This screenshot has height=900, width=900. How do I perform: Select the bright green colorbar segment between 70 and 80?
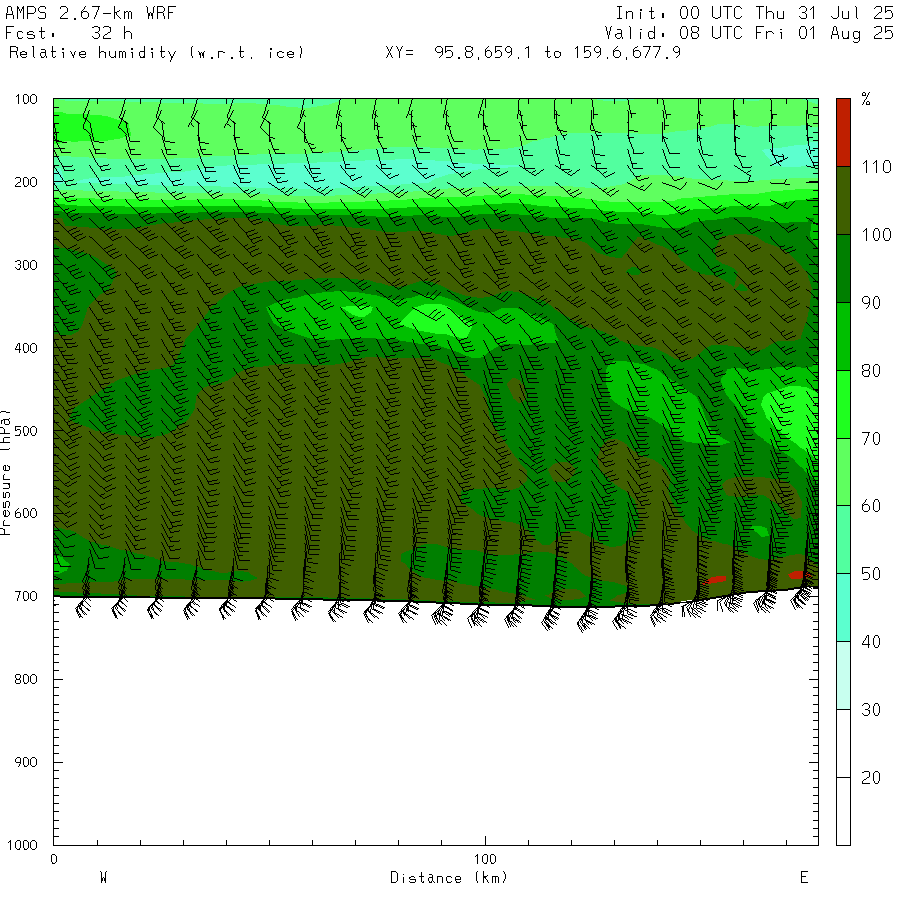(x=843, y=404)
